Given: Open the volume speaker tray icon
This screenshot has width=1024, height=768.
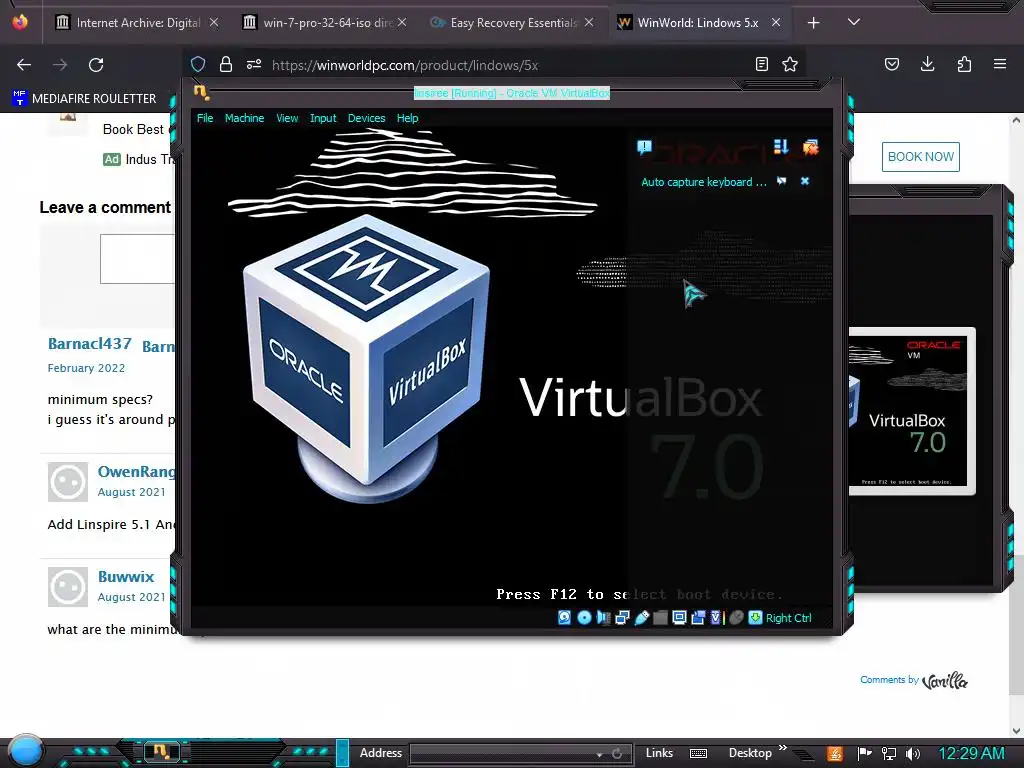Looking at the screenshot, I should (913, 754).
